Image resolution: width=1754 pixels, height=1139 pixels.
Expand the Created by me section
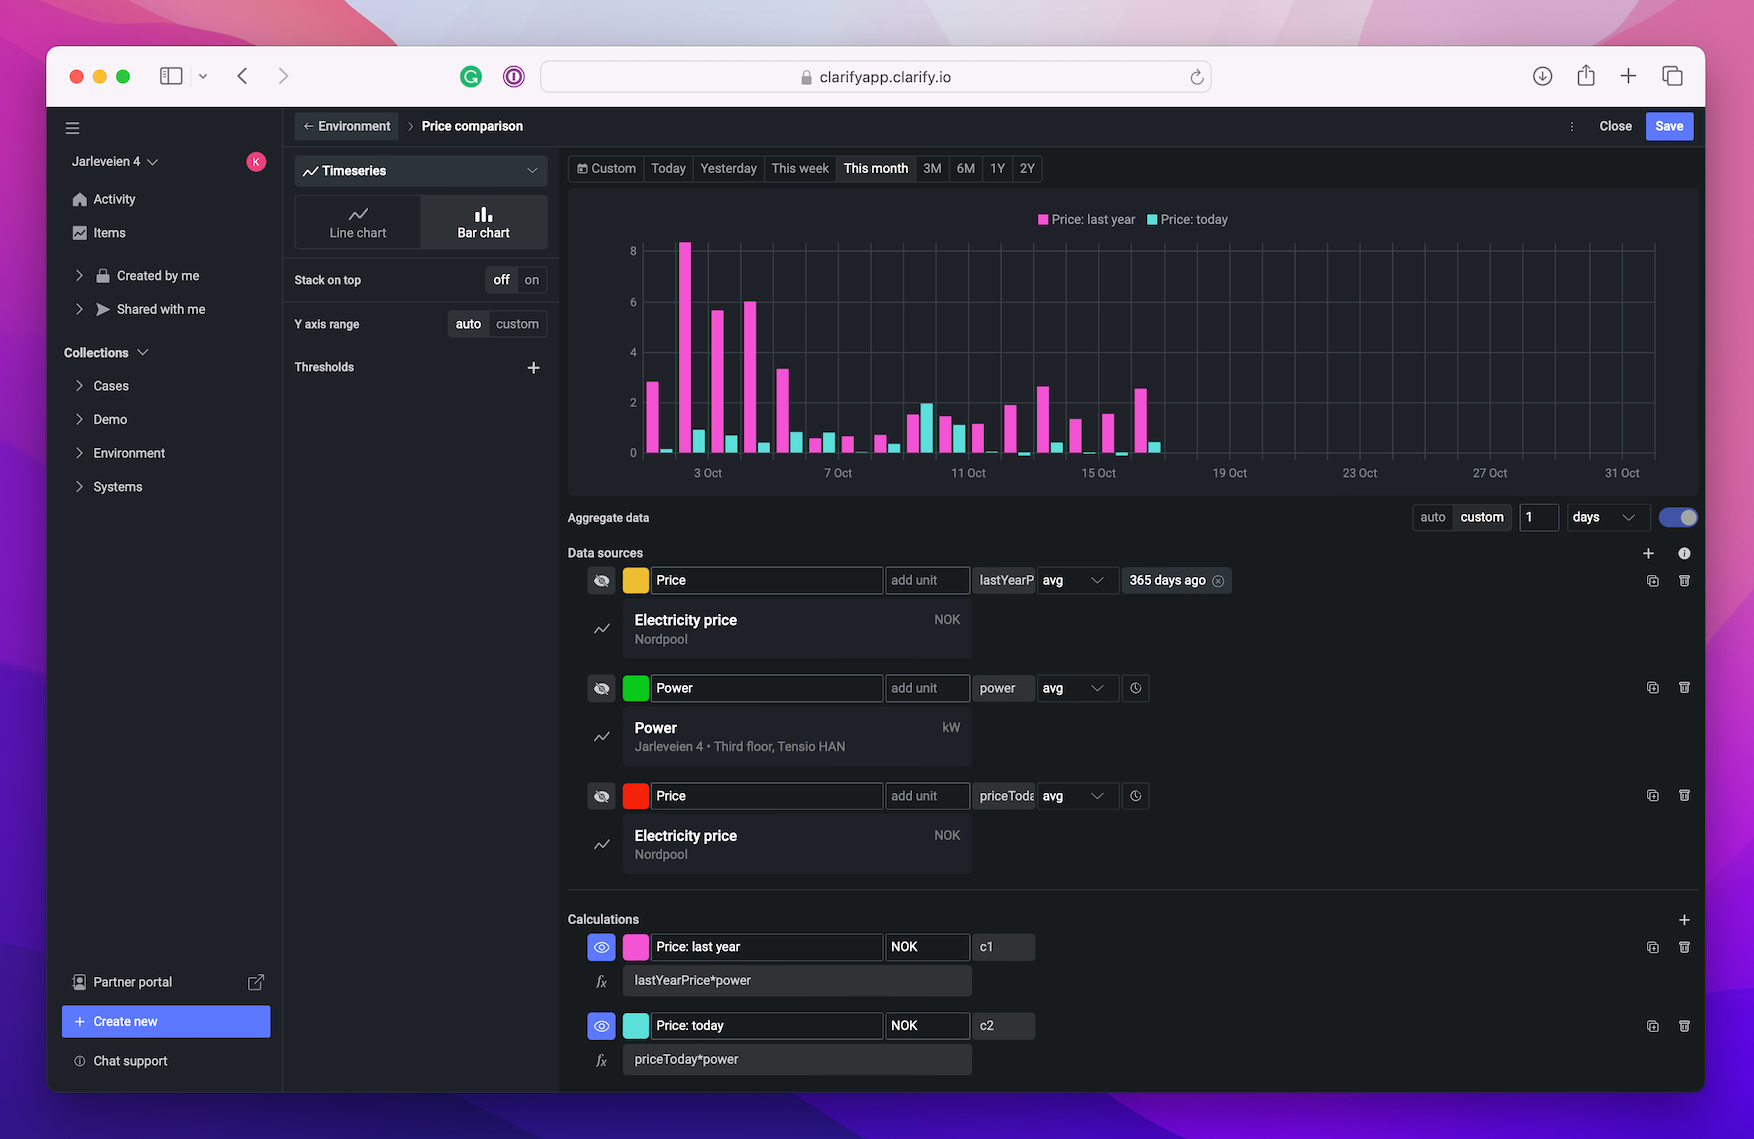point(79,275)
